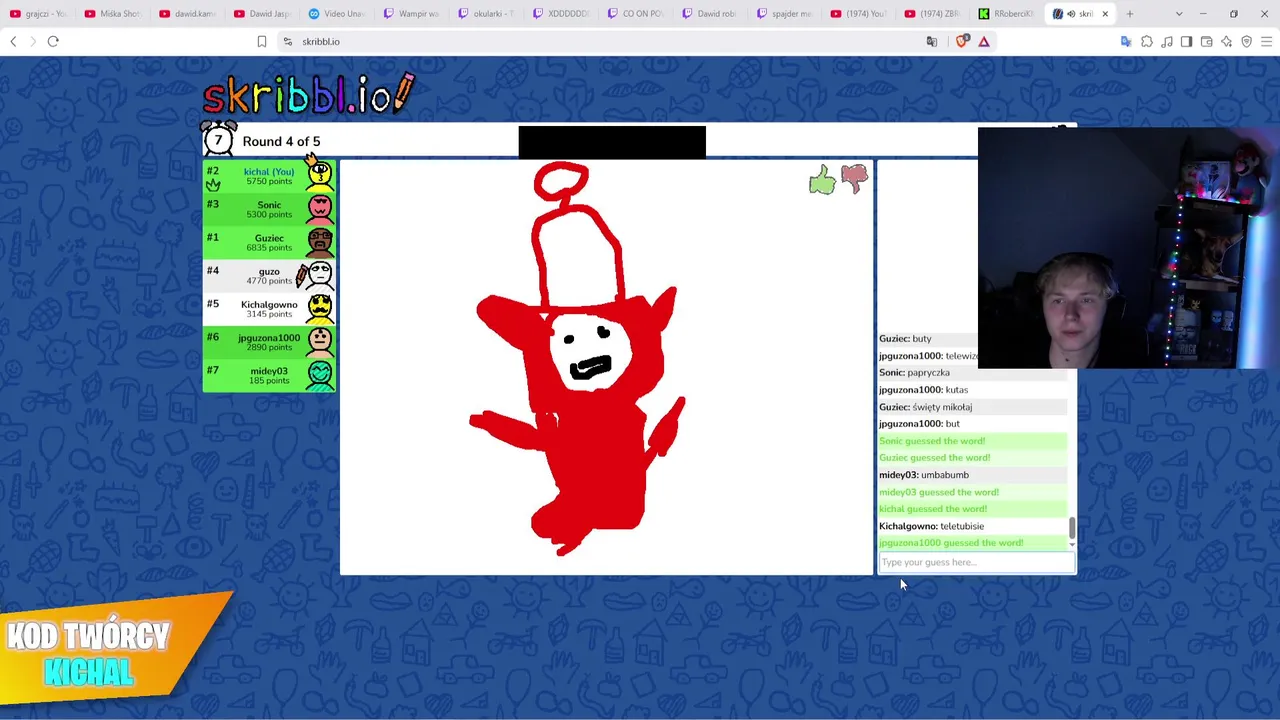Click the Brave Rewards triangle icon
The width and height of the screenshot is (1280, 720).
[984, 41]
